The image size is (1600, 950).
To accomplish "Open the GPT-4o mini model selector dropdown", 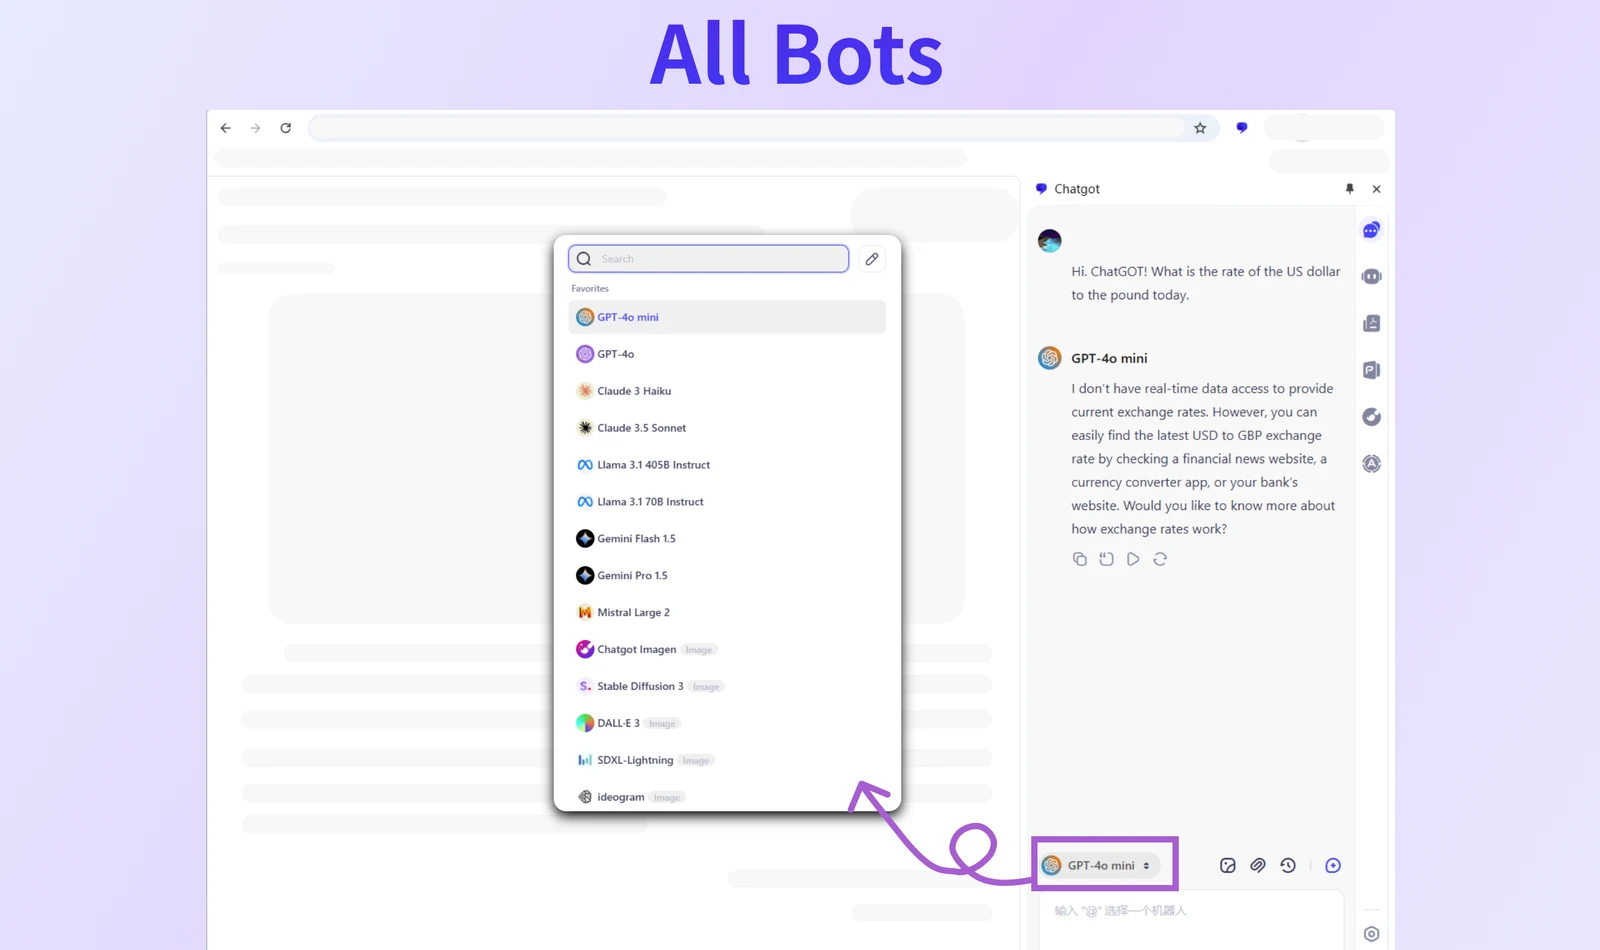I will [1101, 865].
